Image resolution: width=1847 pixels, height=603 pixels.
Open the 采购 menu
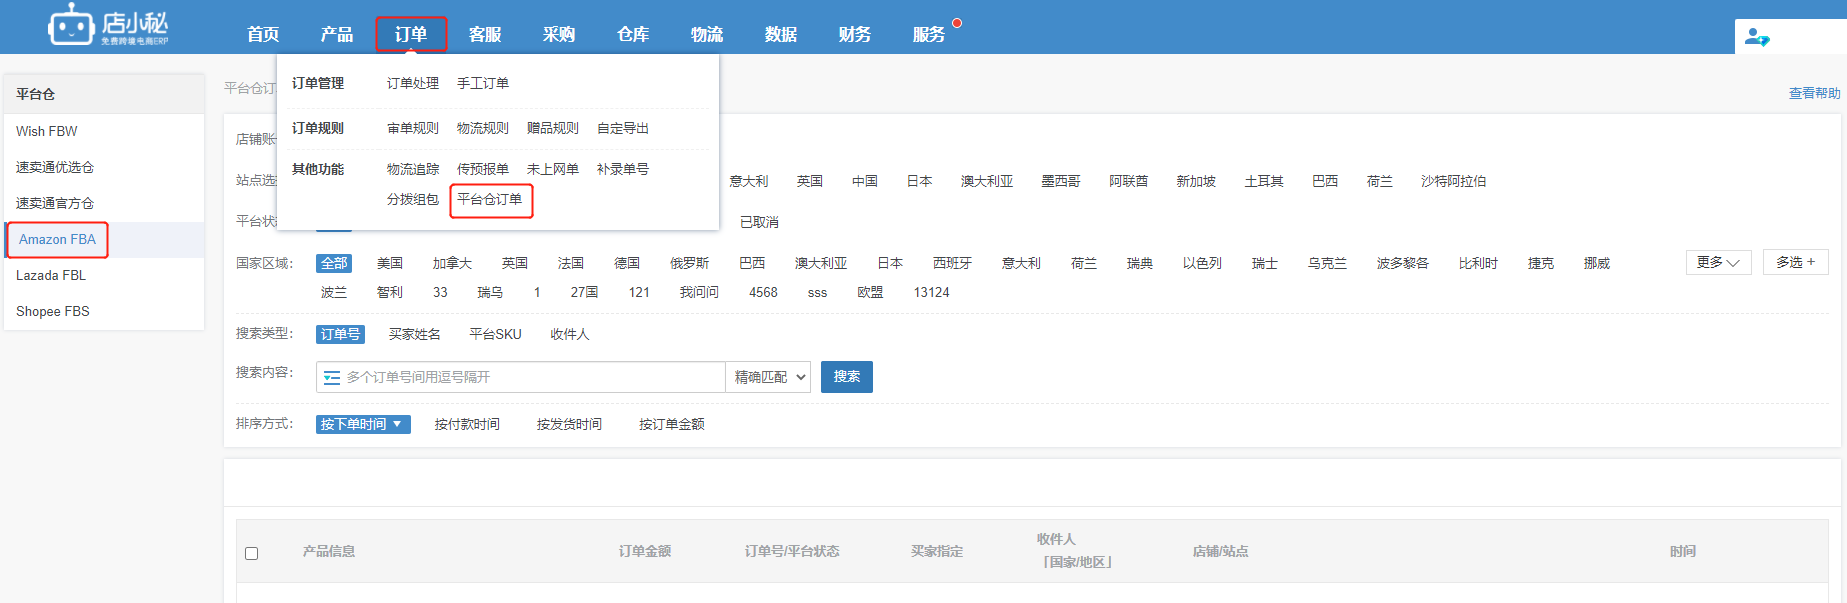coord(559,34)
